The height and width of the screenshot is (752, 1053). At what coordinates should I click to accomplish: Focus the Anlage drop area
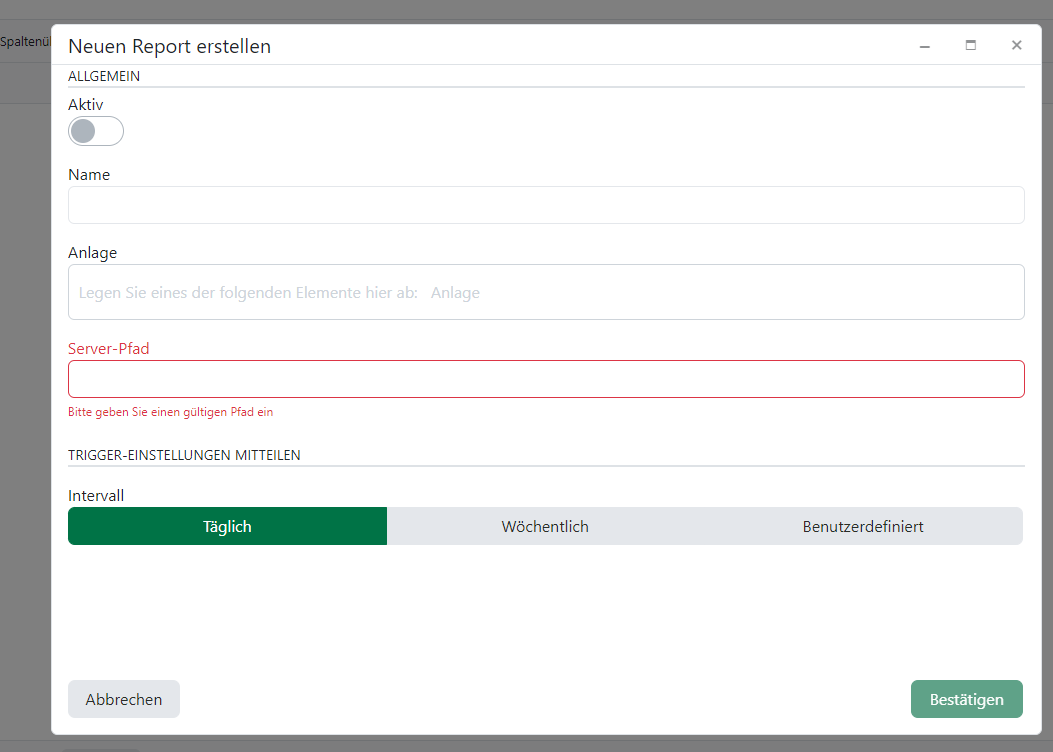(546, 292)
